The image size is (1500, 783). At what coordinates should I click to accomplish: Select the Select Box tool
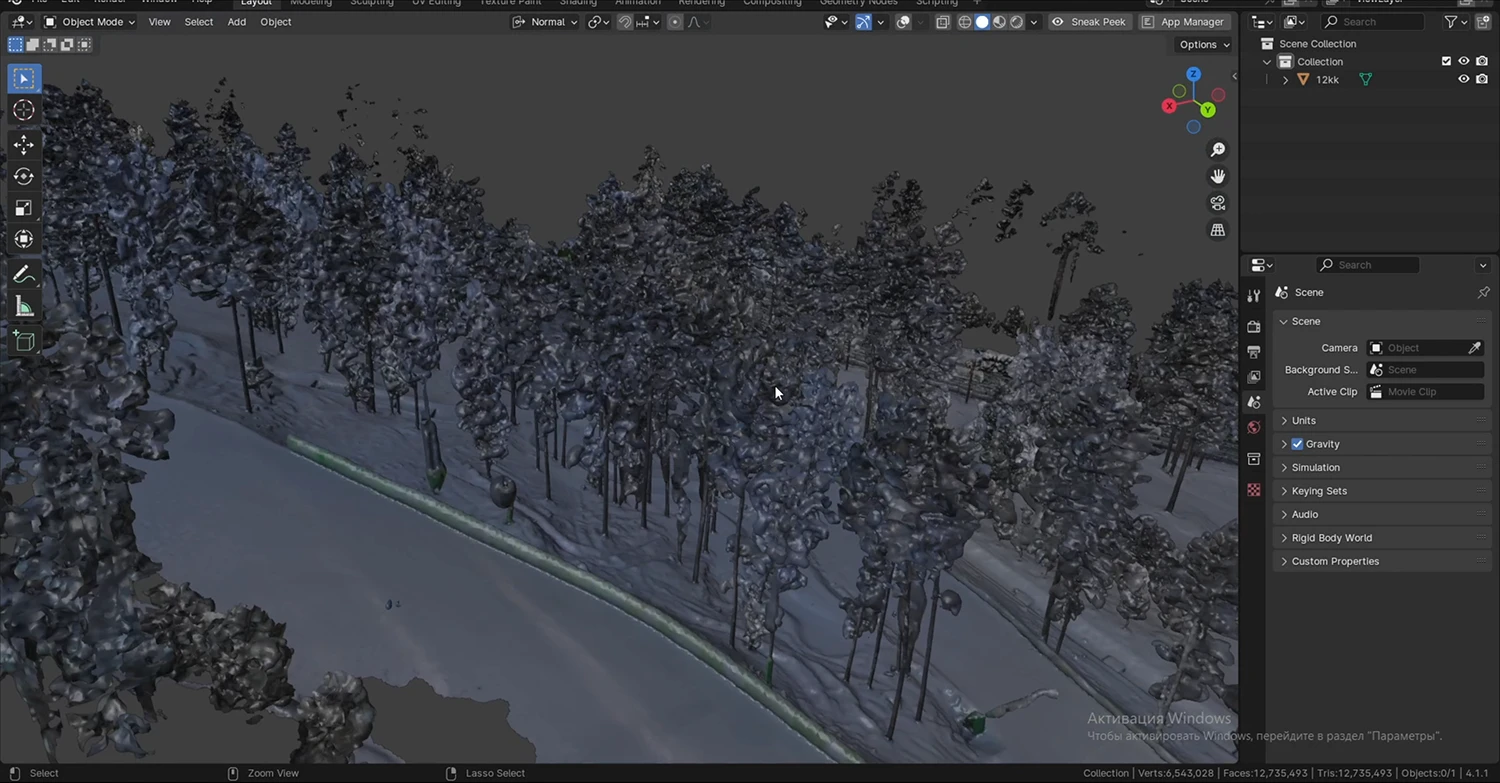[x=24, y=78]
